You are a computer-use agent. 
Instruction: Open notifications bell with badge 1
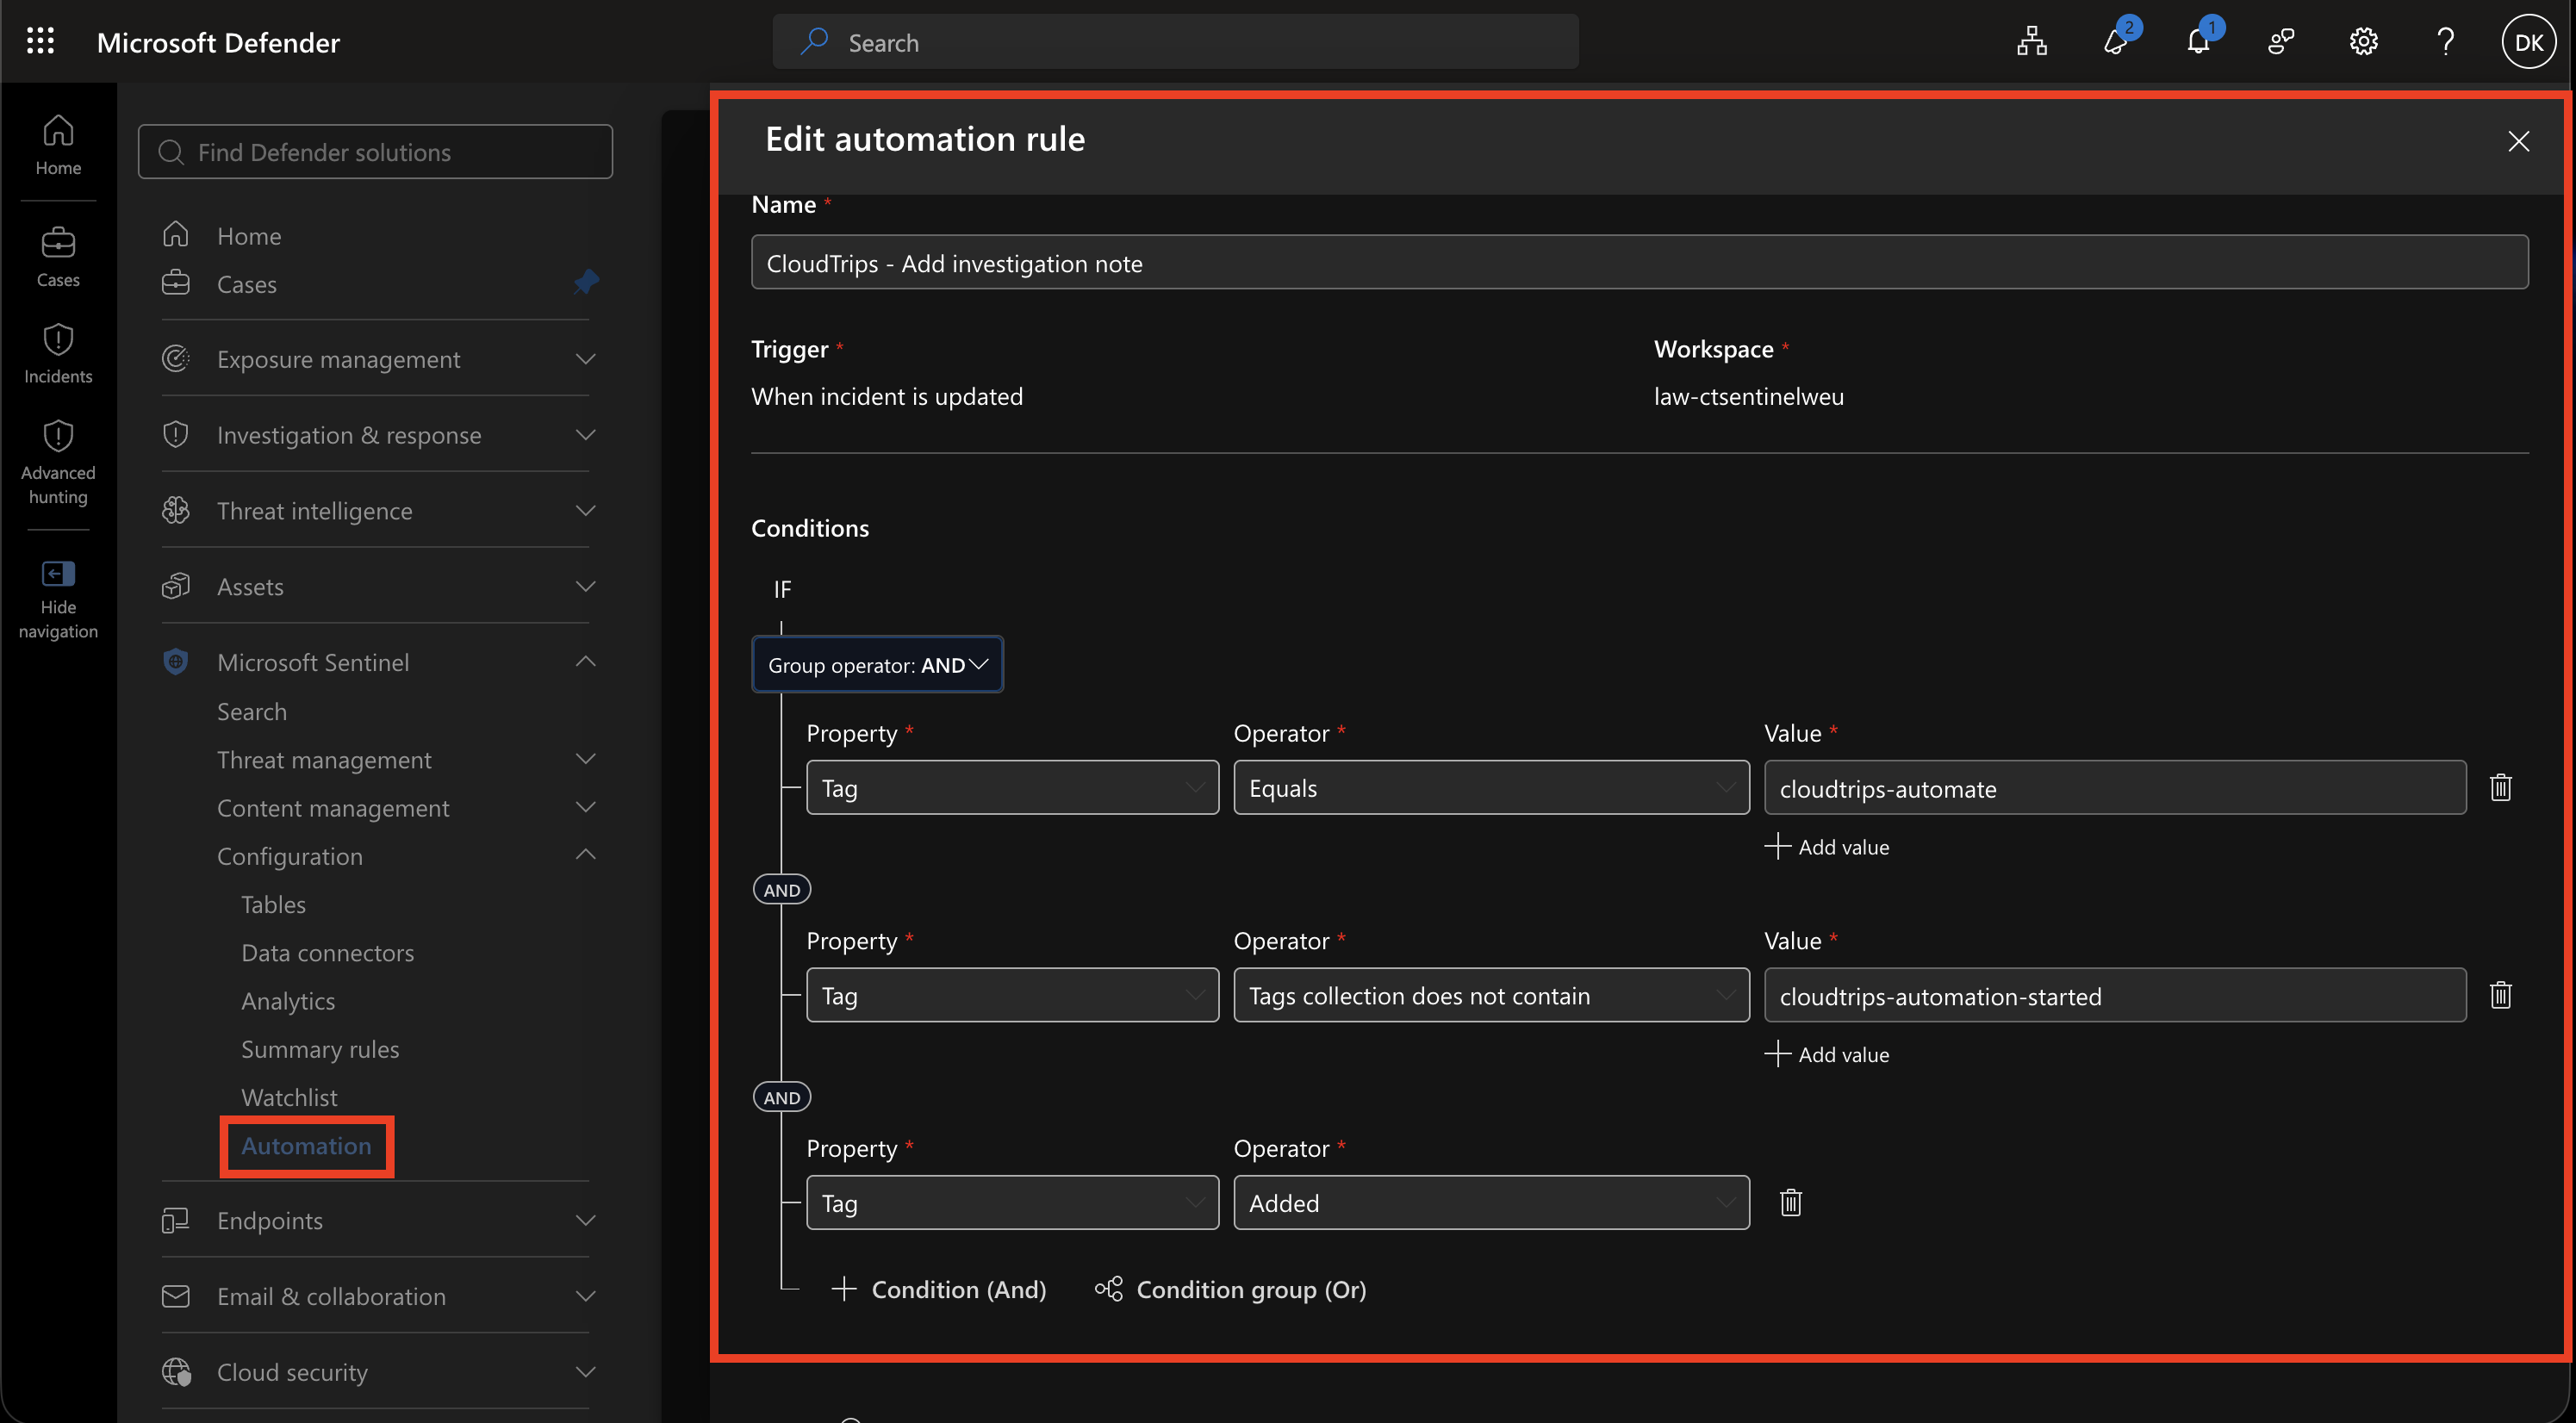[x=2197, y=41]
